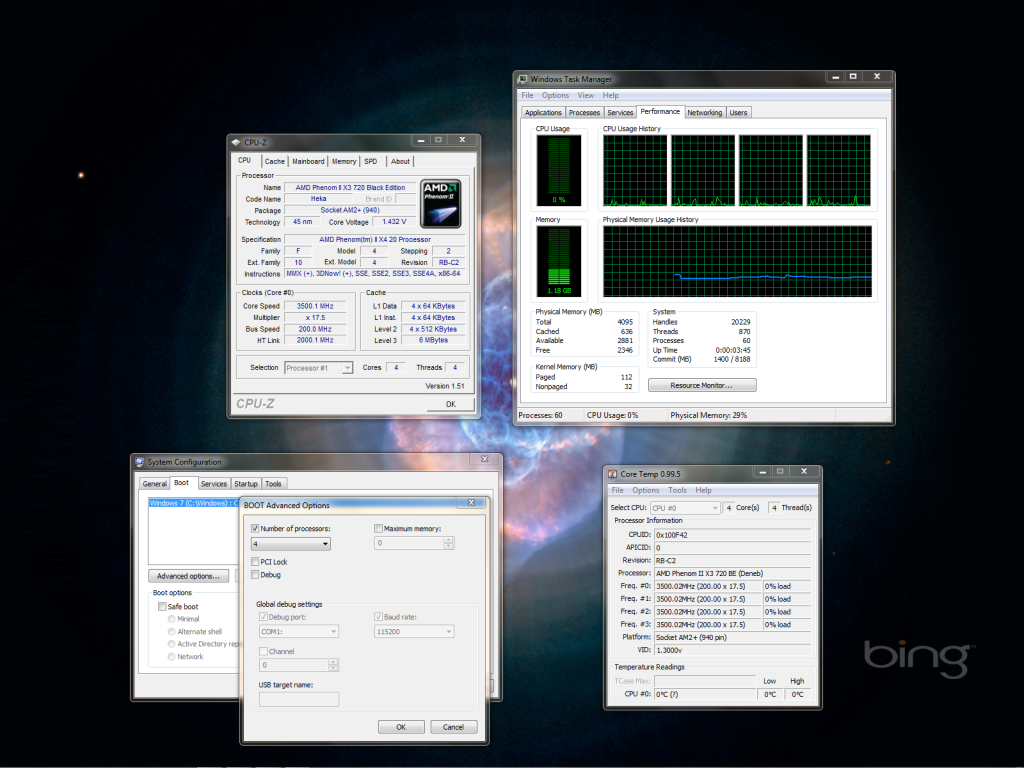Open the Users tab in Task Manager
The width and height of the screenshot is (1024, 768).
pos(738,112)
